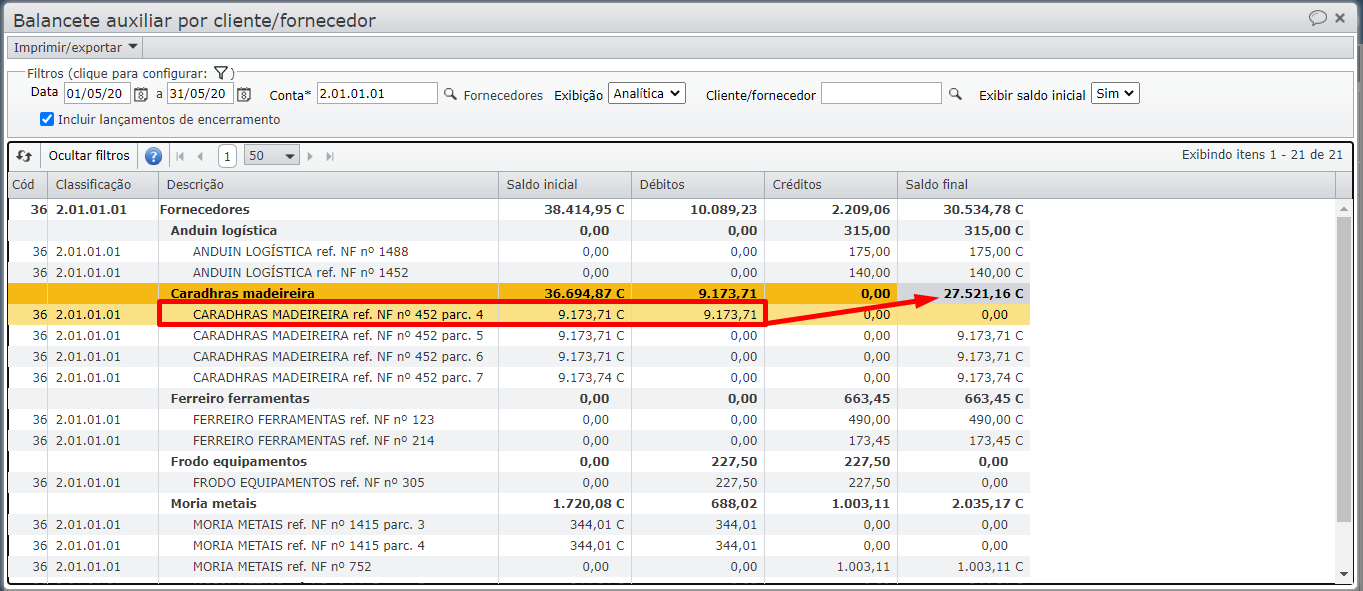Click the filter funnel configuration icon

point(222,73)
